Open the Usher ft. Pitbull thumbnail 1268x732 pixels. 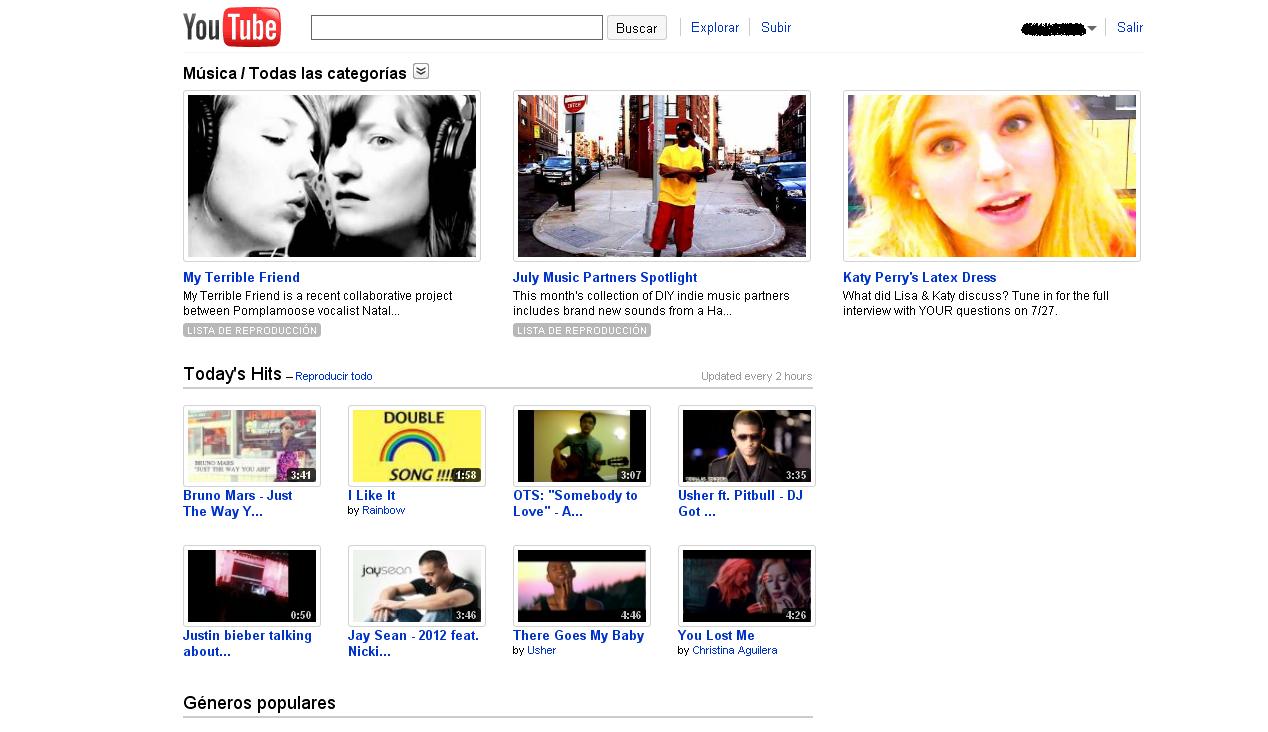pos(747,446)
